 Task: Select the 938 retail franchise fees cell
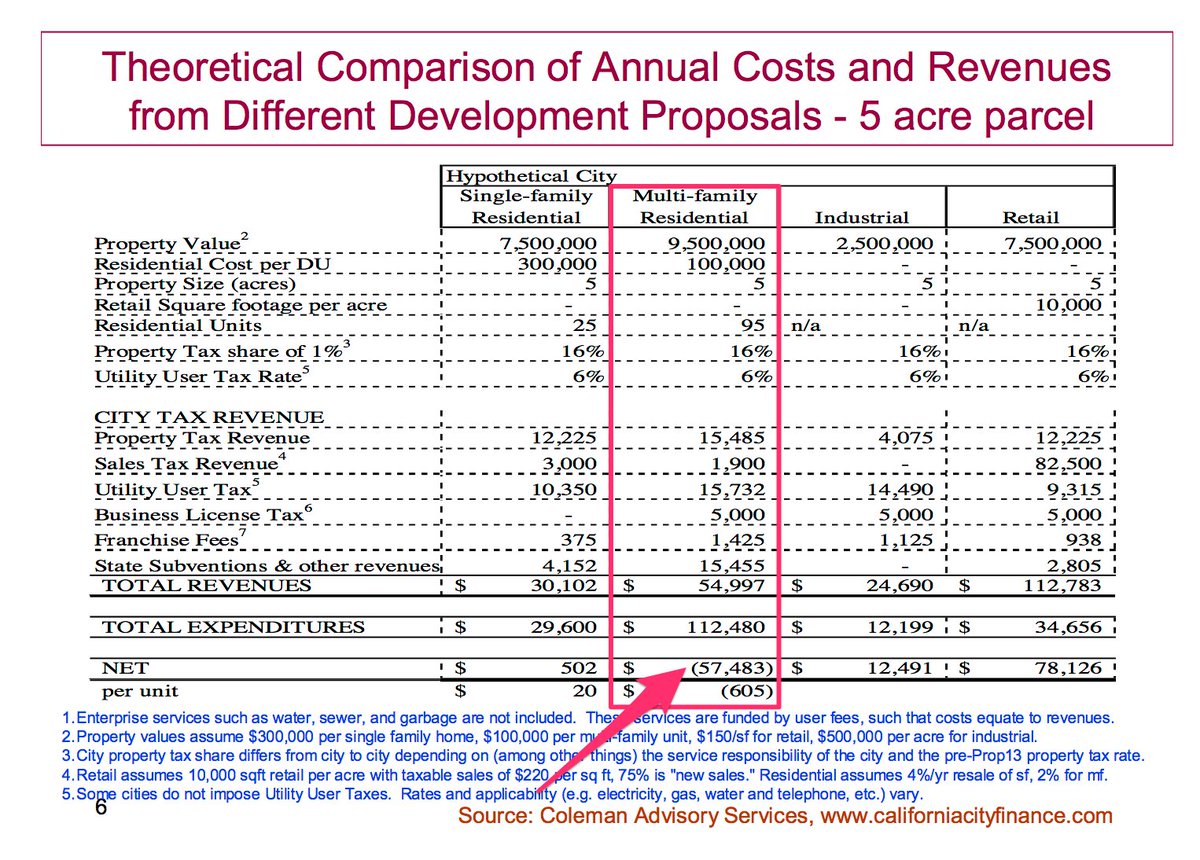(1085, 541)
